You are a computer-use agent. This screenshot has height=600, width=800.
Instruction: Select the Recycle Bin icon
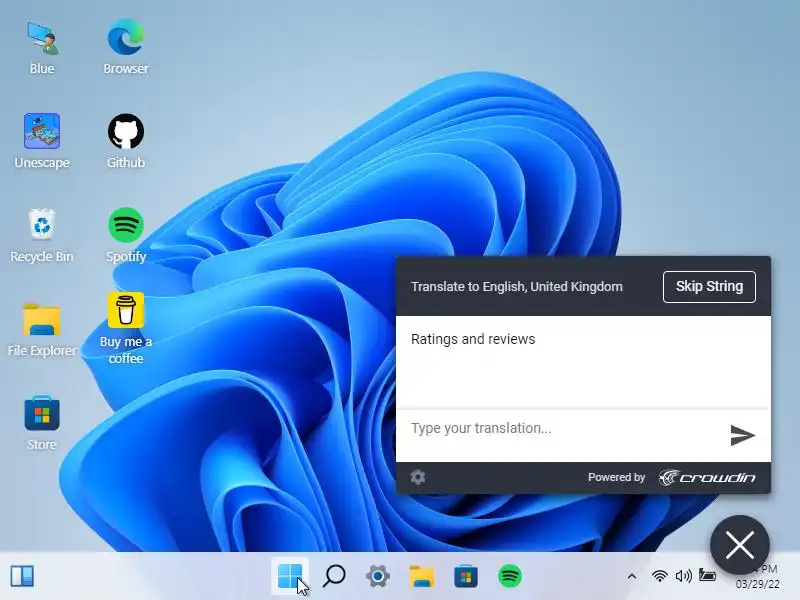tap(42, 236)
